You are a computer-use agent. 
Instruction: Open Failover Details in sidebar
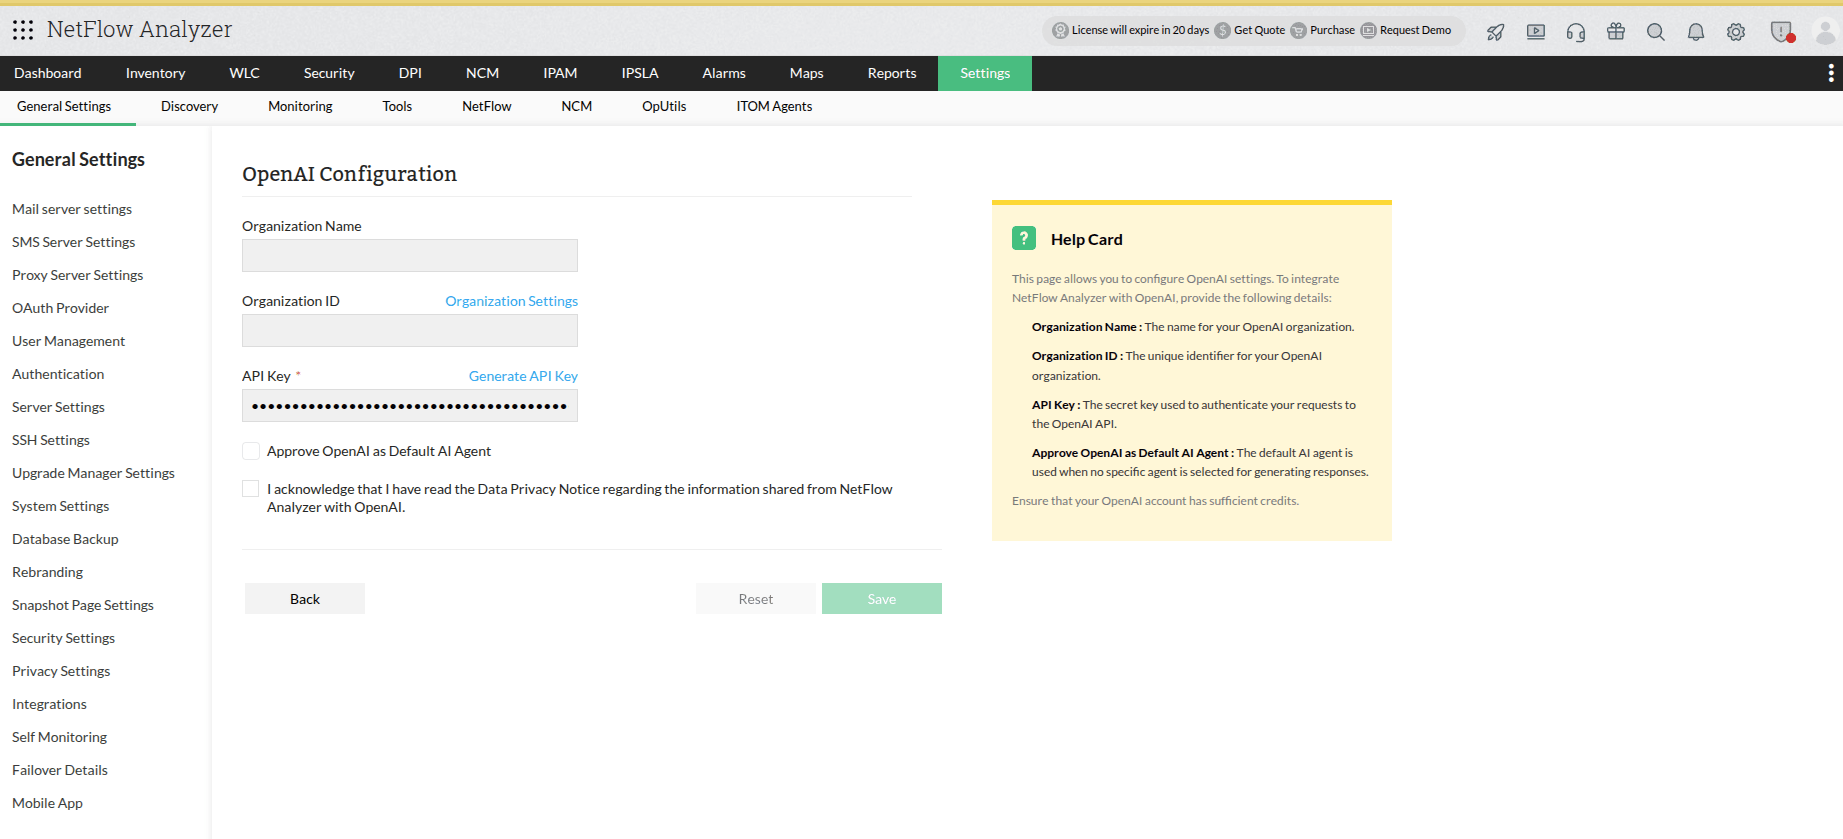(60, 770)
